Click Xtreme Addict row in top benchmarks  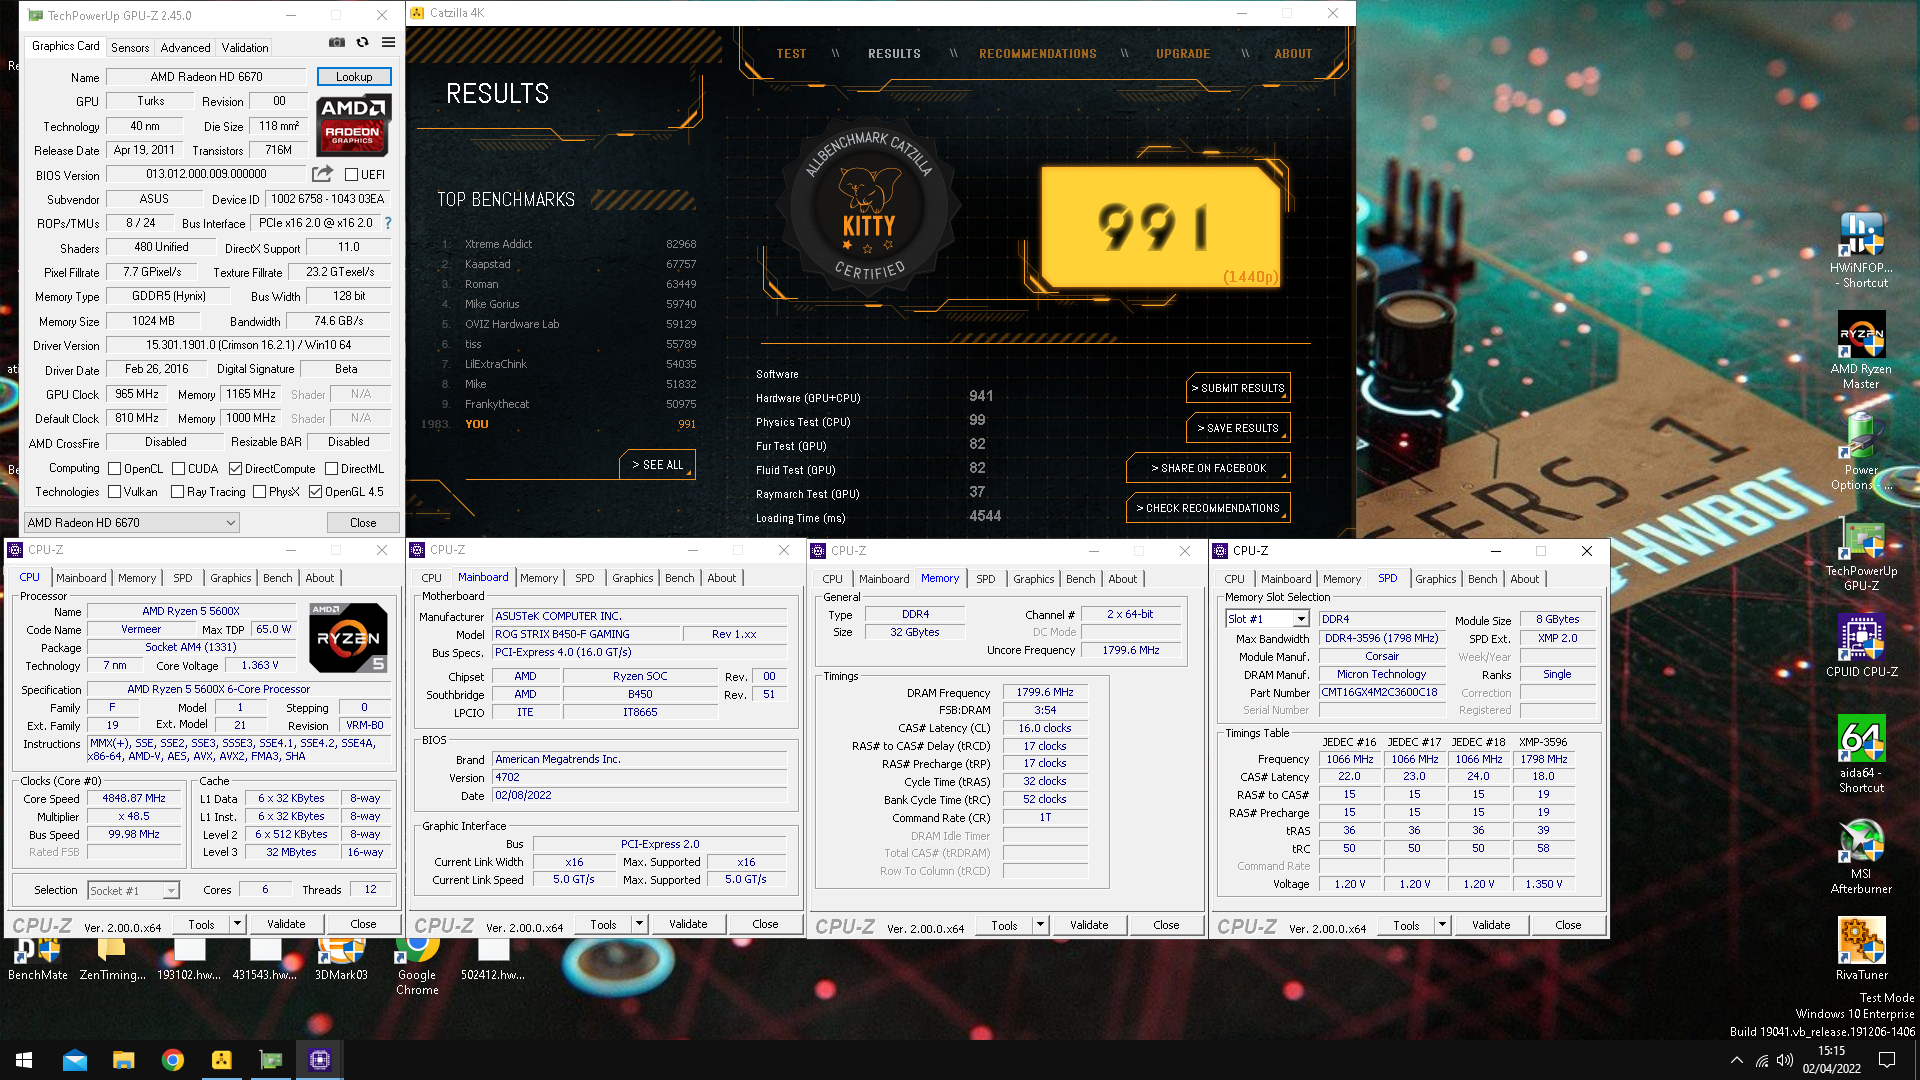(x=568, y=244)
